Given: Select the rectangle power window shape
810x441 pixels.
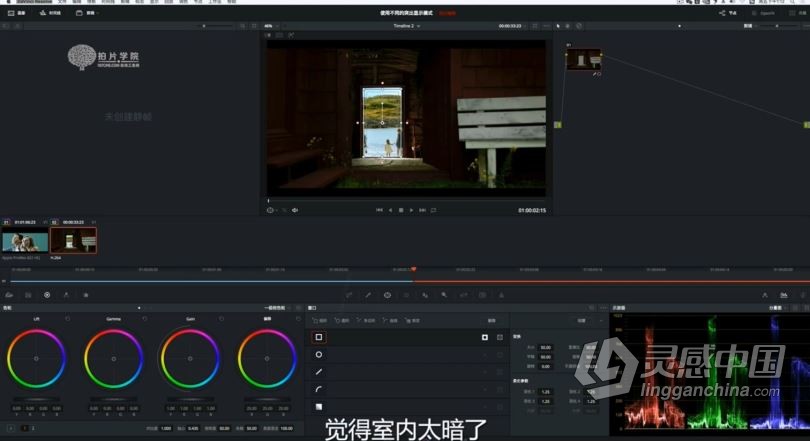Looking at the screenshot, I should click(319, 337).
